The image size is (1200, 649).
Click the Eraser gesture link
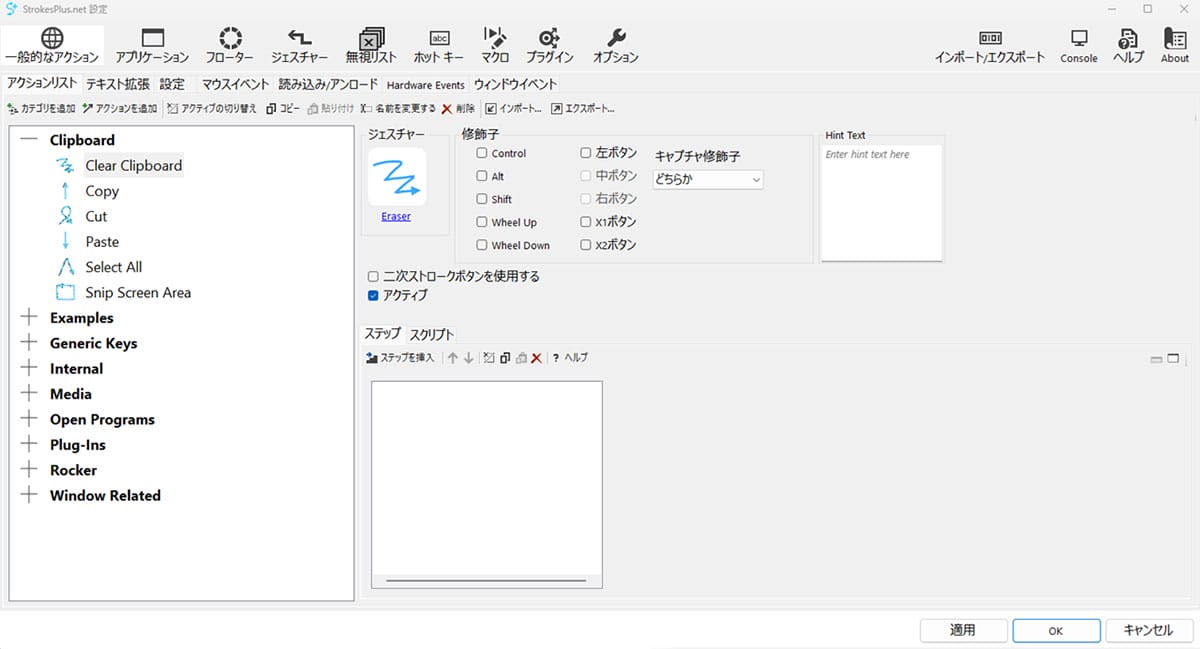(396, 216)
